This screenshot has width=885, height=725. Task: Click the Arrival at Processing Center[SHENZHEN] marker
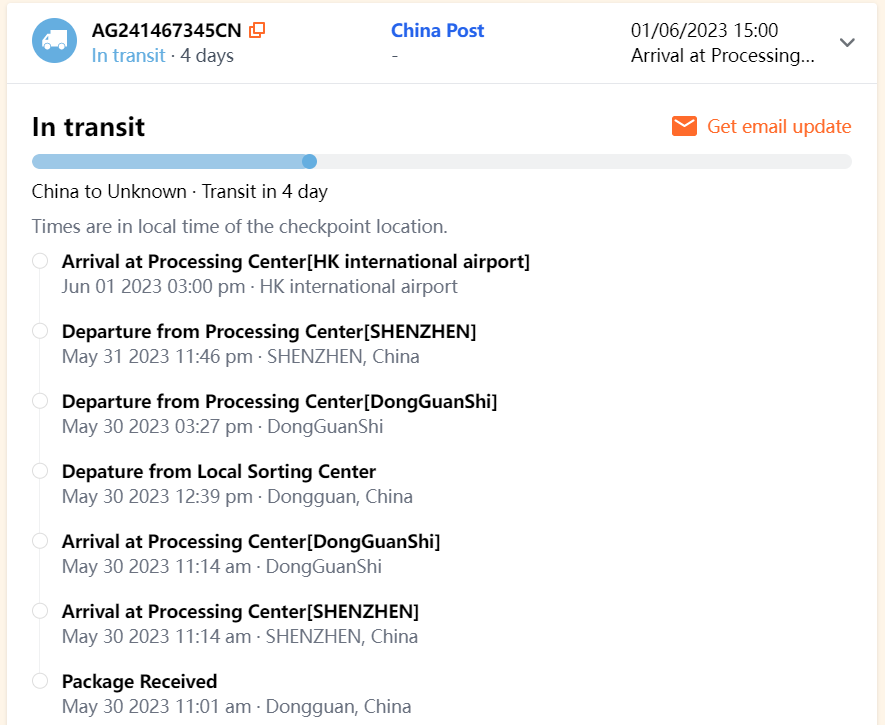coord(40,611)
